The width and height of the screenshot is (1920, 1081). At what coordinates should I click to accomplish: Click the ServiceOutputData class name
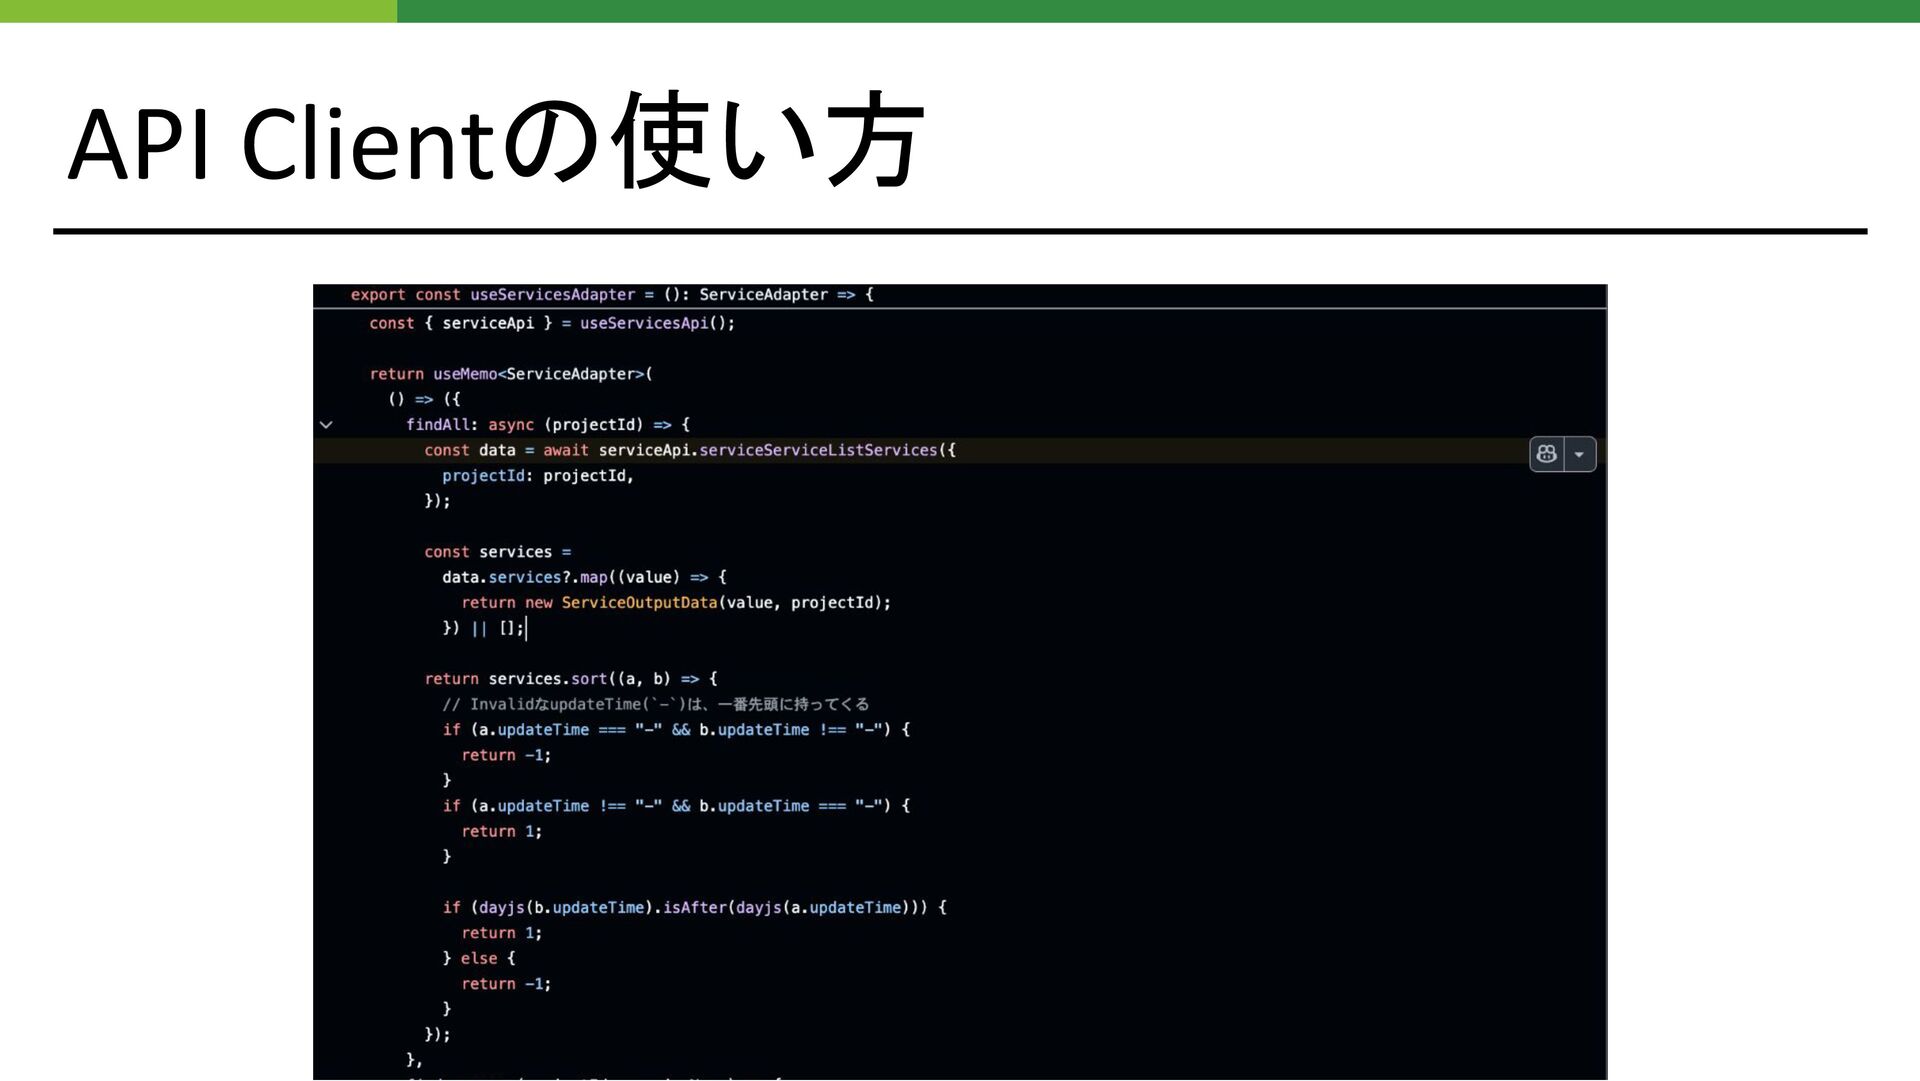click(x=639, y=603)
